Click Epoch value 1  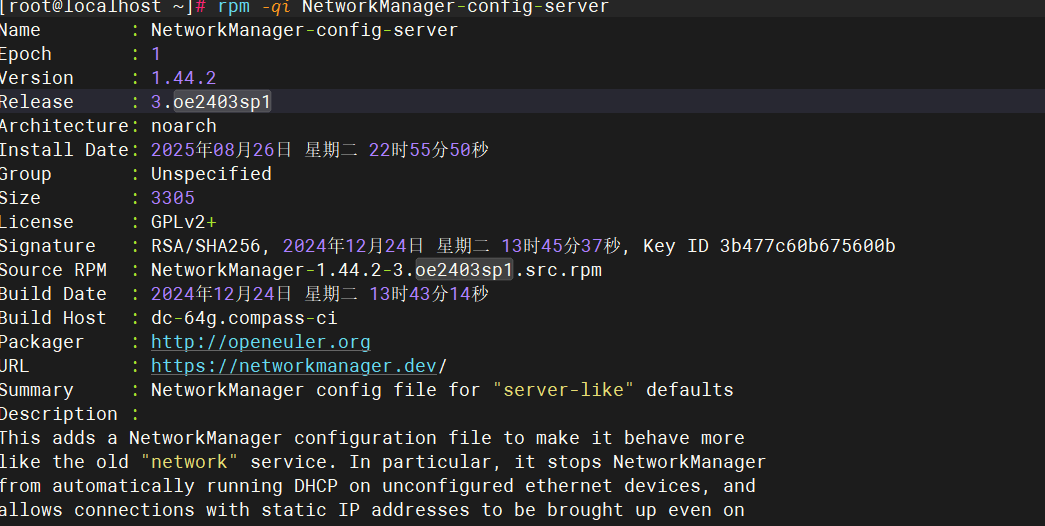point(156,54)
